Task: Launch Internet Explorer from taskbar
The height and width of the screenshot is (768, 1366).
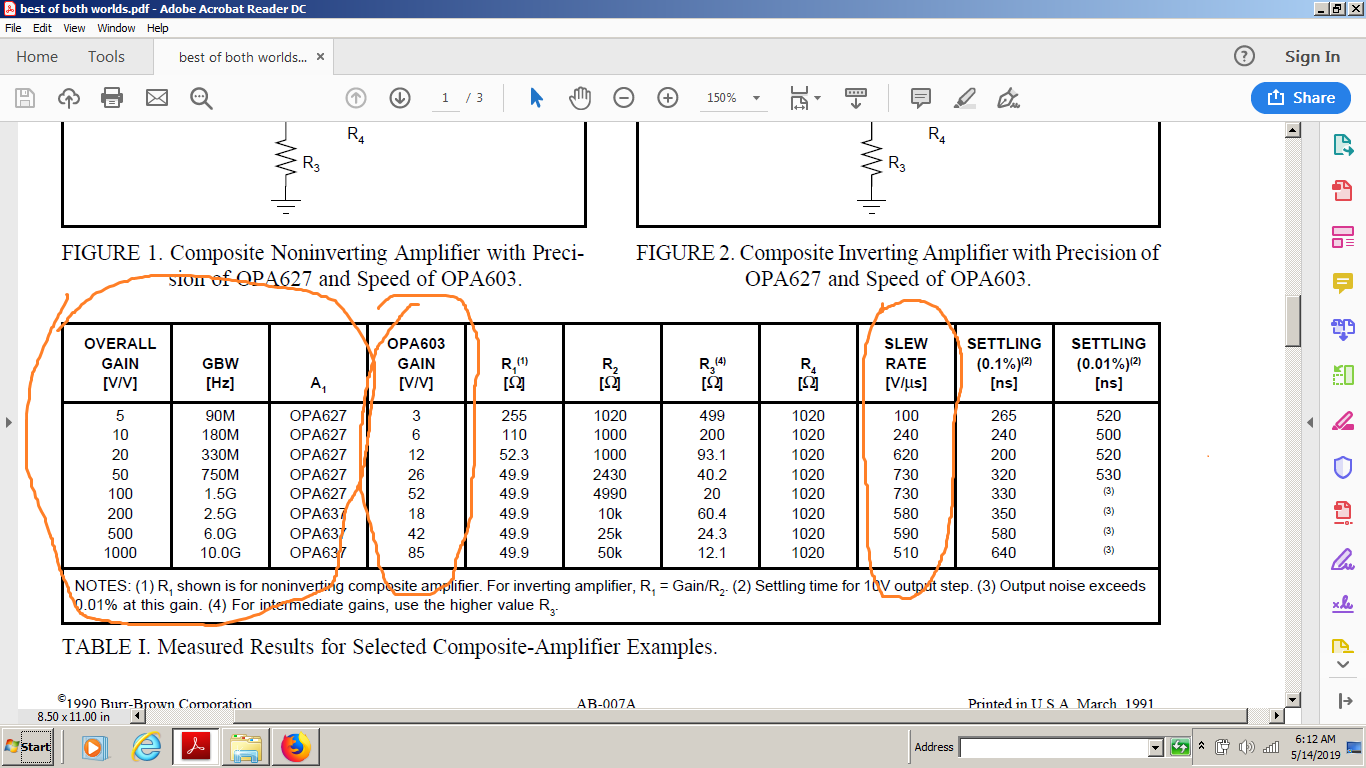Action: tap(147, 747)
